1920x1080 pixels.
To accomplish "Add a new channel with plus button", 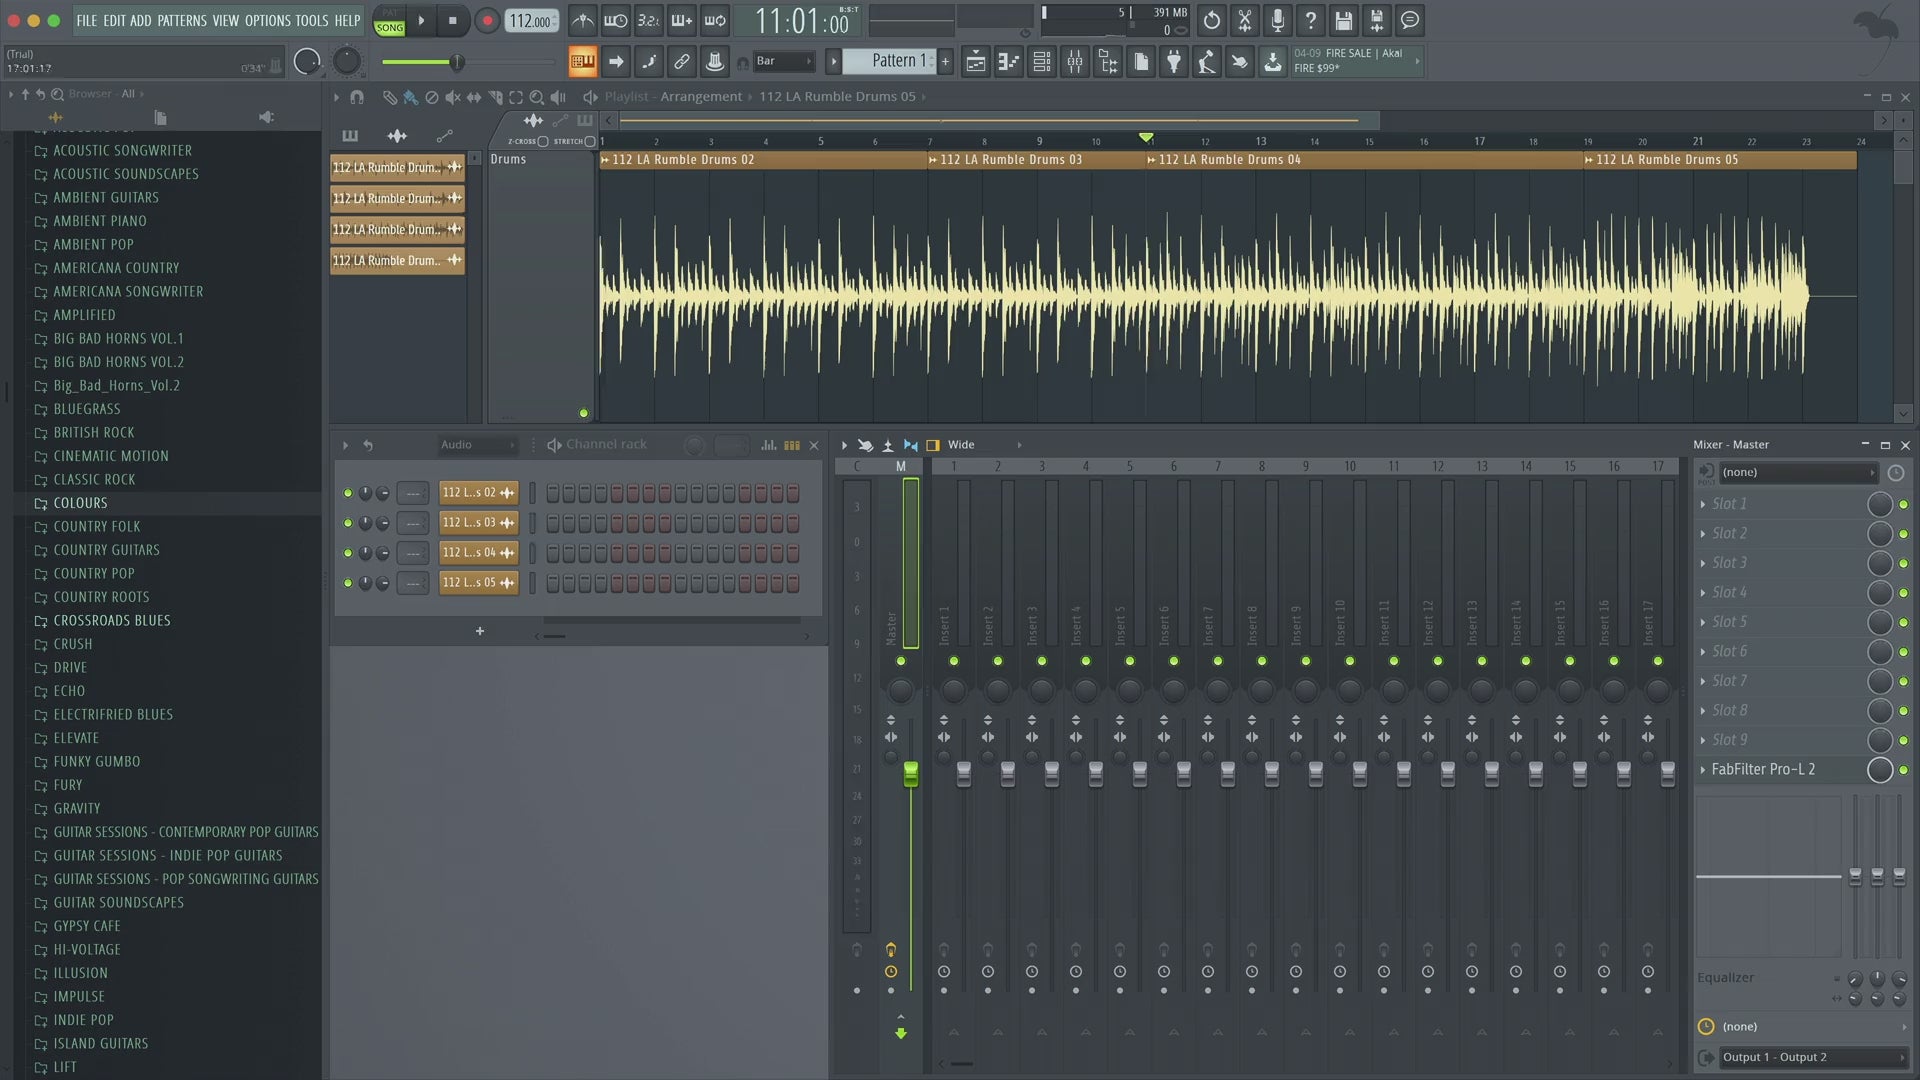I will [x=480, y=631].
